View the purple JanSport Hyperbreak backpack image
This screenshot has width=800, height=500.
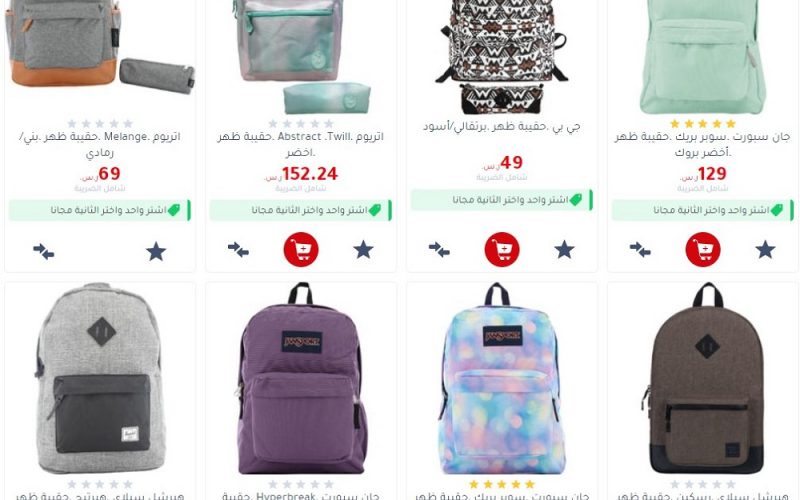coord(301,379)
